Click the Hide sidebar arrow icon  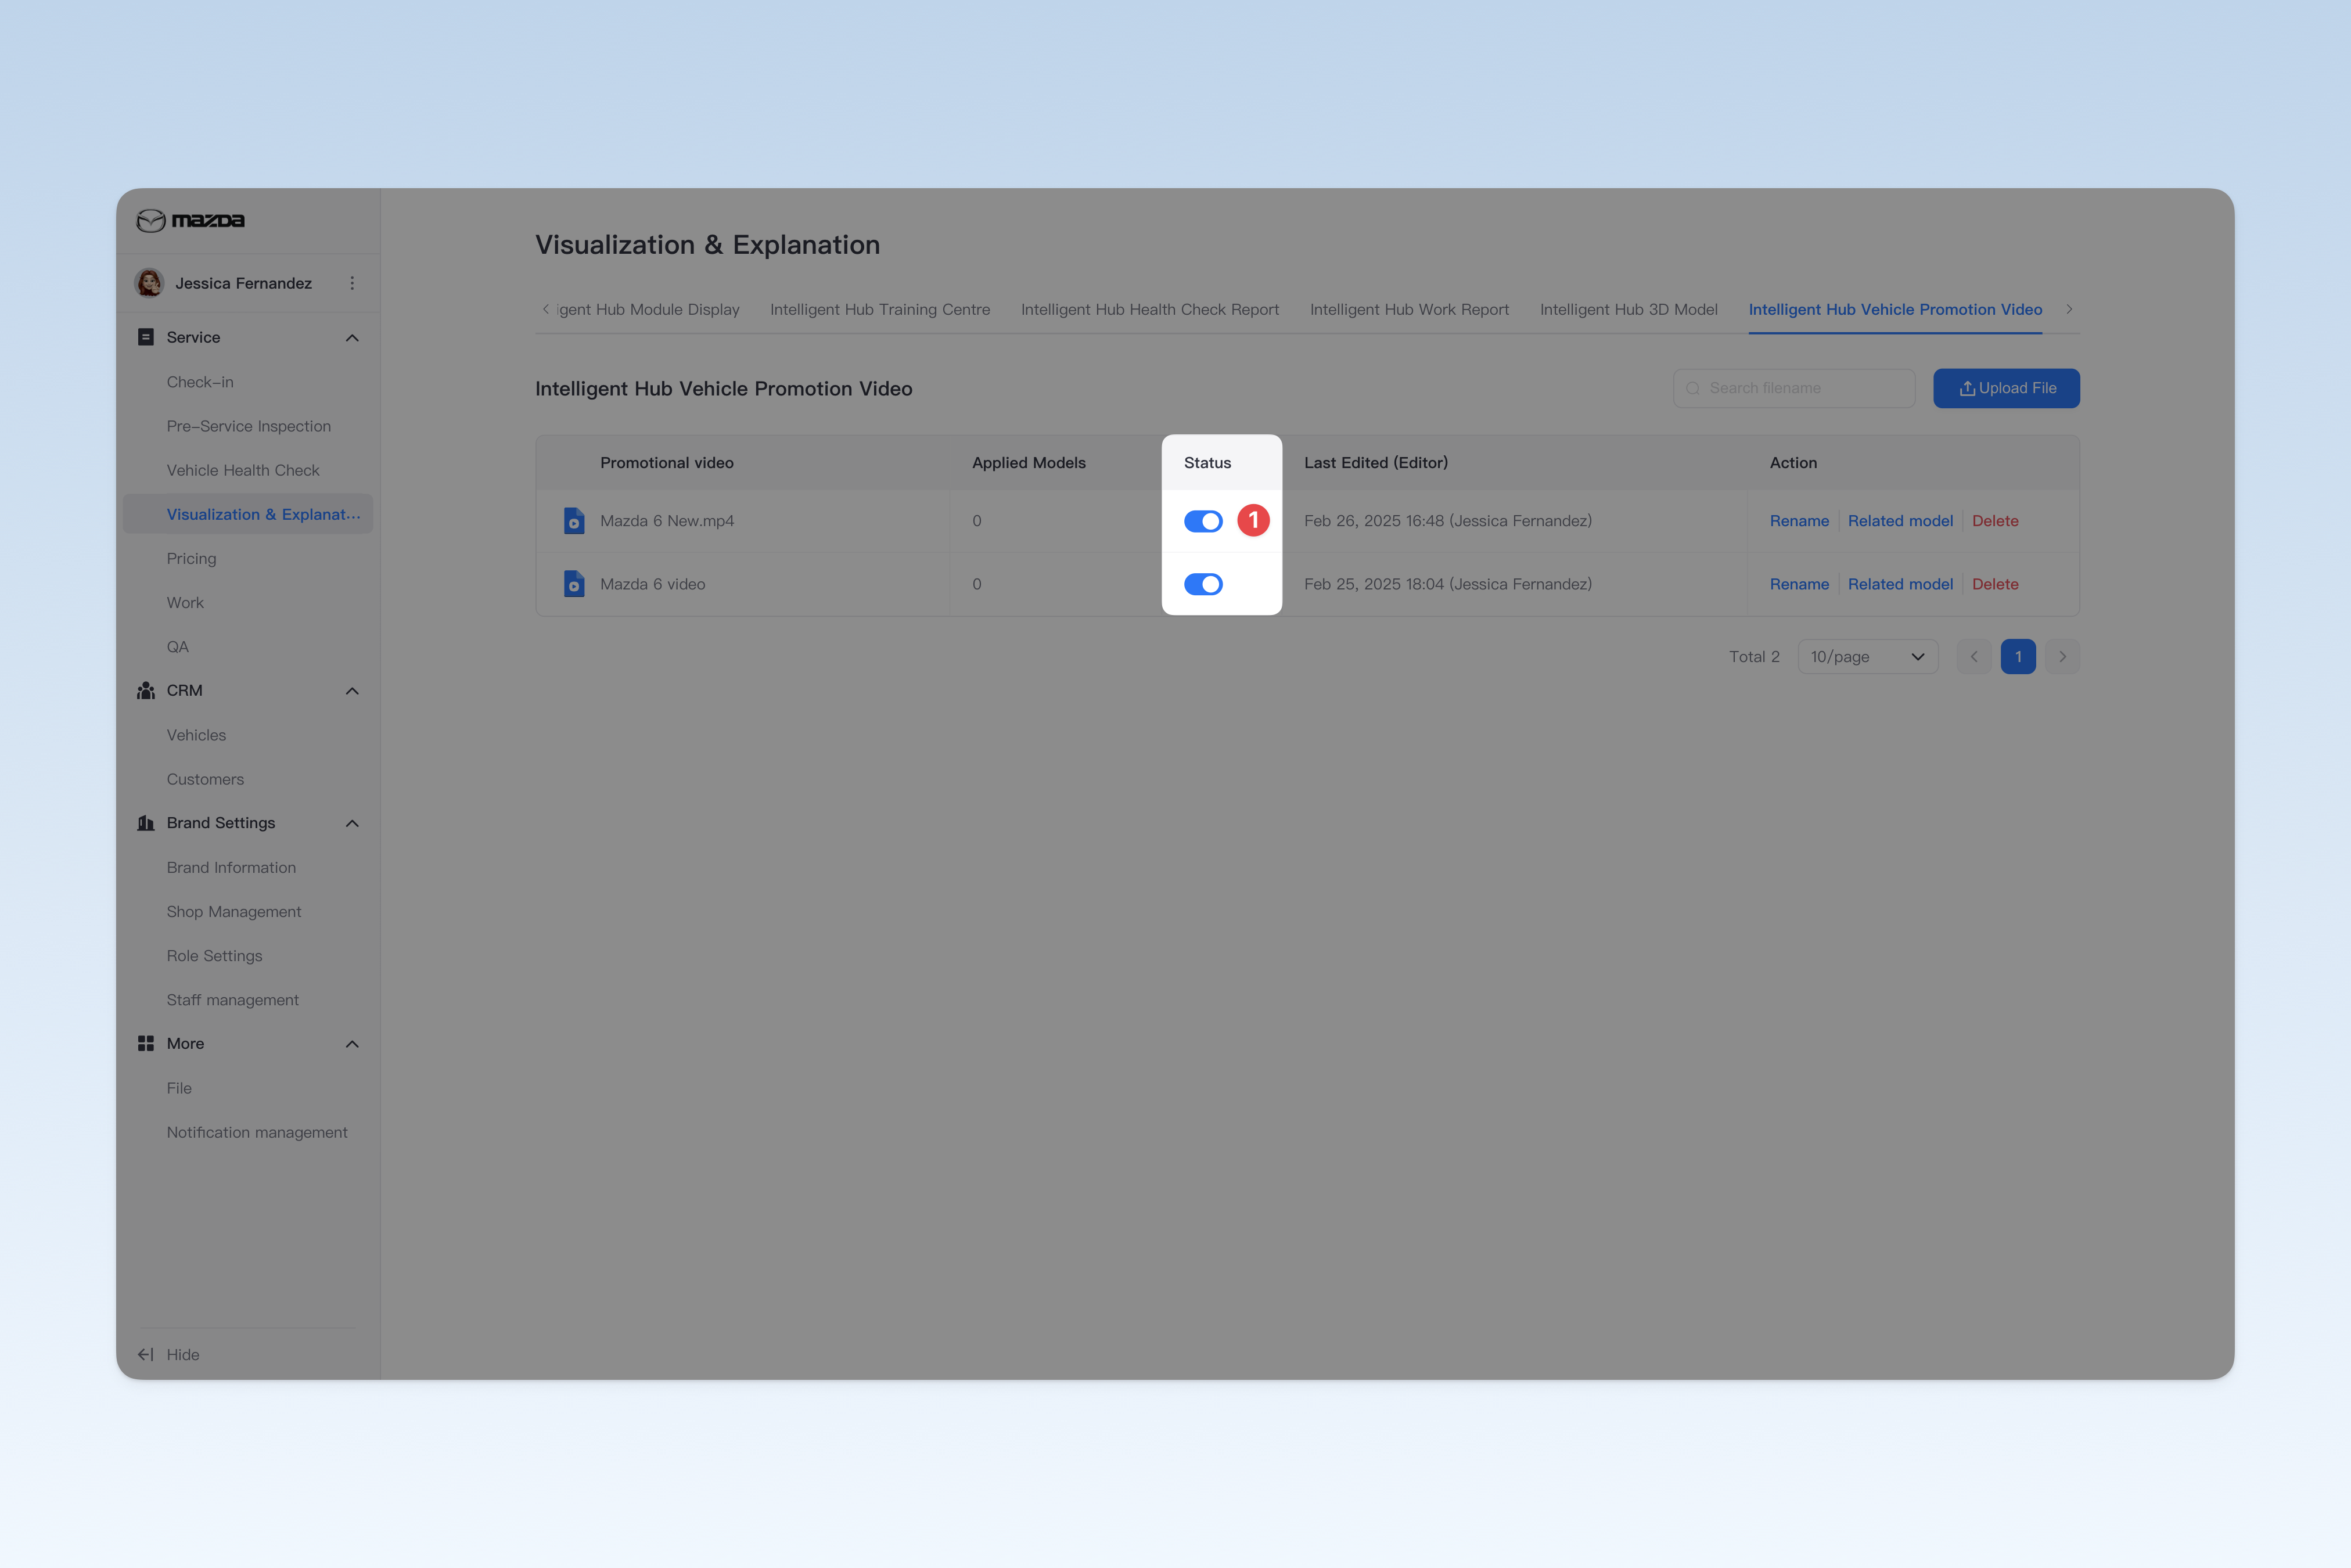click(x=146, y=1354)
